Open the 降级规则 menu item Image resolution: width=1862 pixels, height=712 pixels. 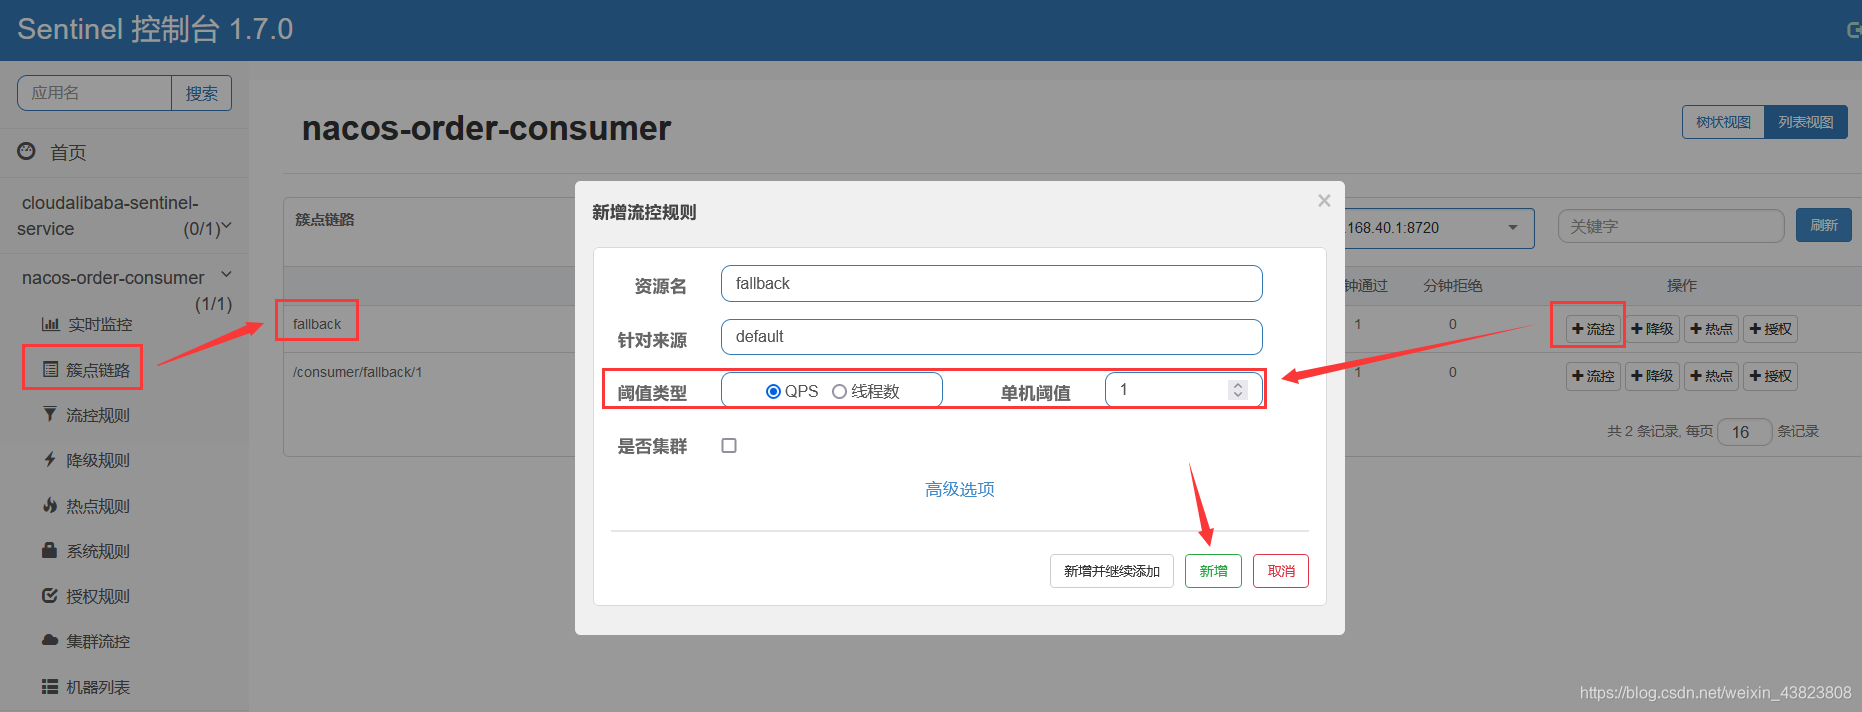click(x=98, y=460)
